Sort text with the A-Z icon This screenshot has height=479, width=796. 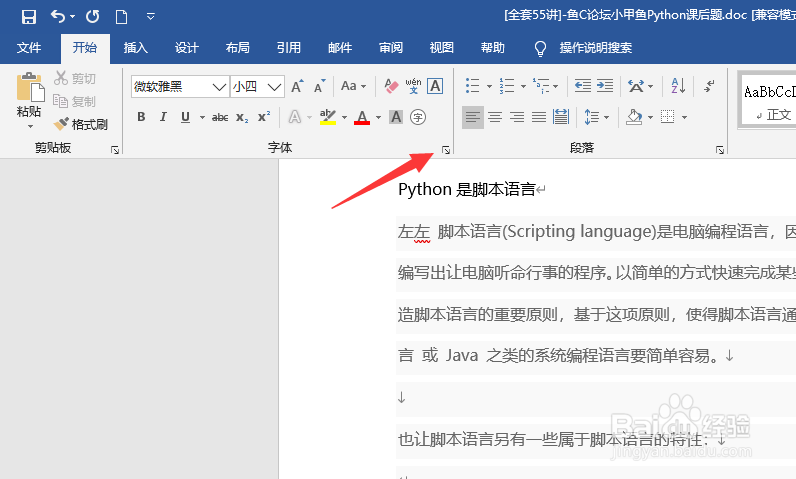pos(678,86)
